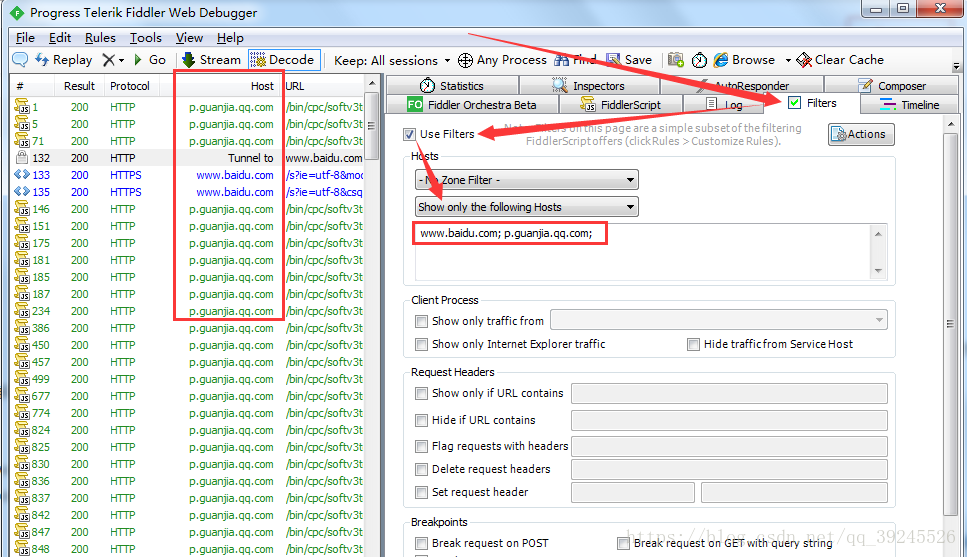Check Hide traffic from Service Host
This screenshot has width=967, height=557.
click(x=693, y=344)
